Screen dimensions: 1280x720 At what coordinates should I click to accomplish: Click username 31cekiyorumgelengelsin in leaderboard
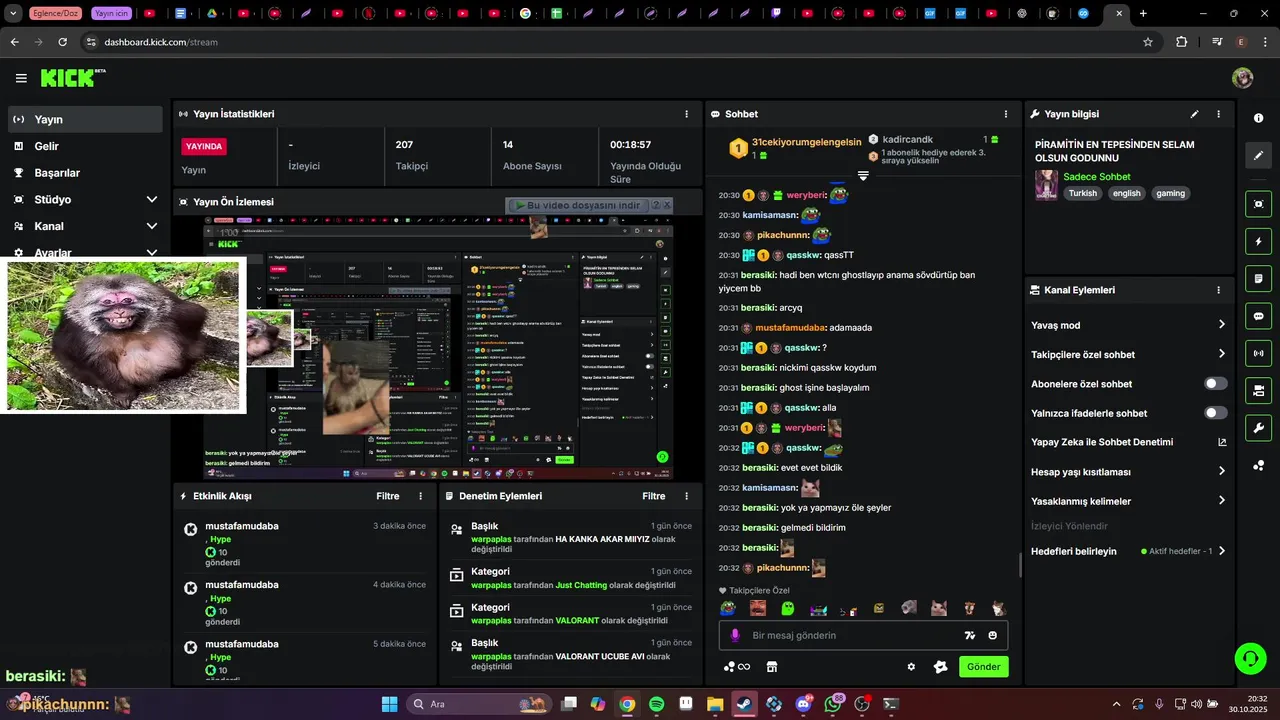(806, 142)
